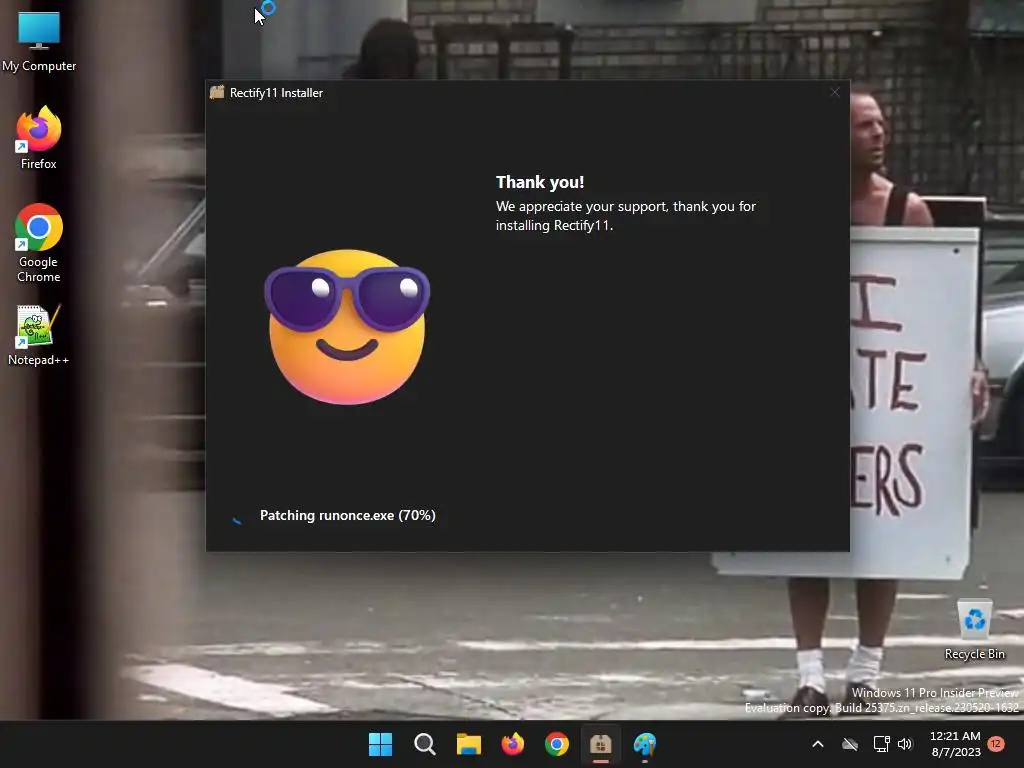The height and width of the screenshot is (768, 1024).
Task: Select the Firefox desktop shortcut
Action: [39, 138]
